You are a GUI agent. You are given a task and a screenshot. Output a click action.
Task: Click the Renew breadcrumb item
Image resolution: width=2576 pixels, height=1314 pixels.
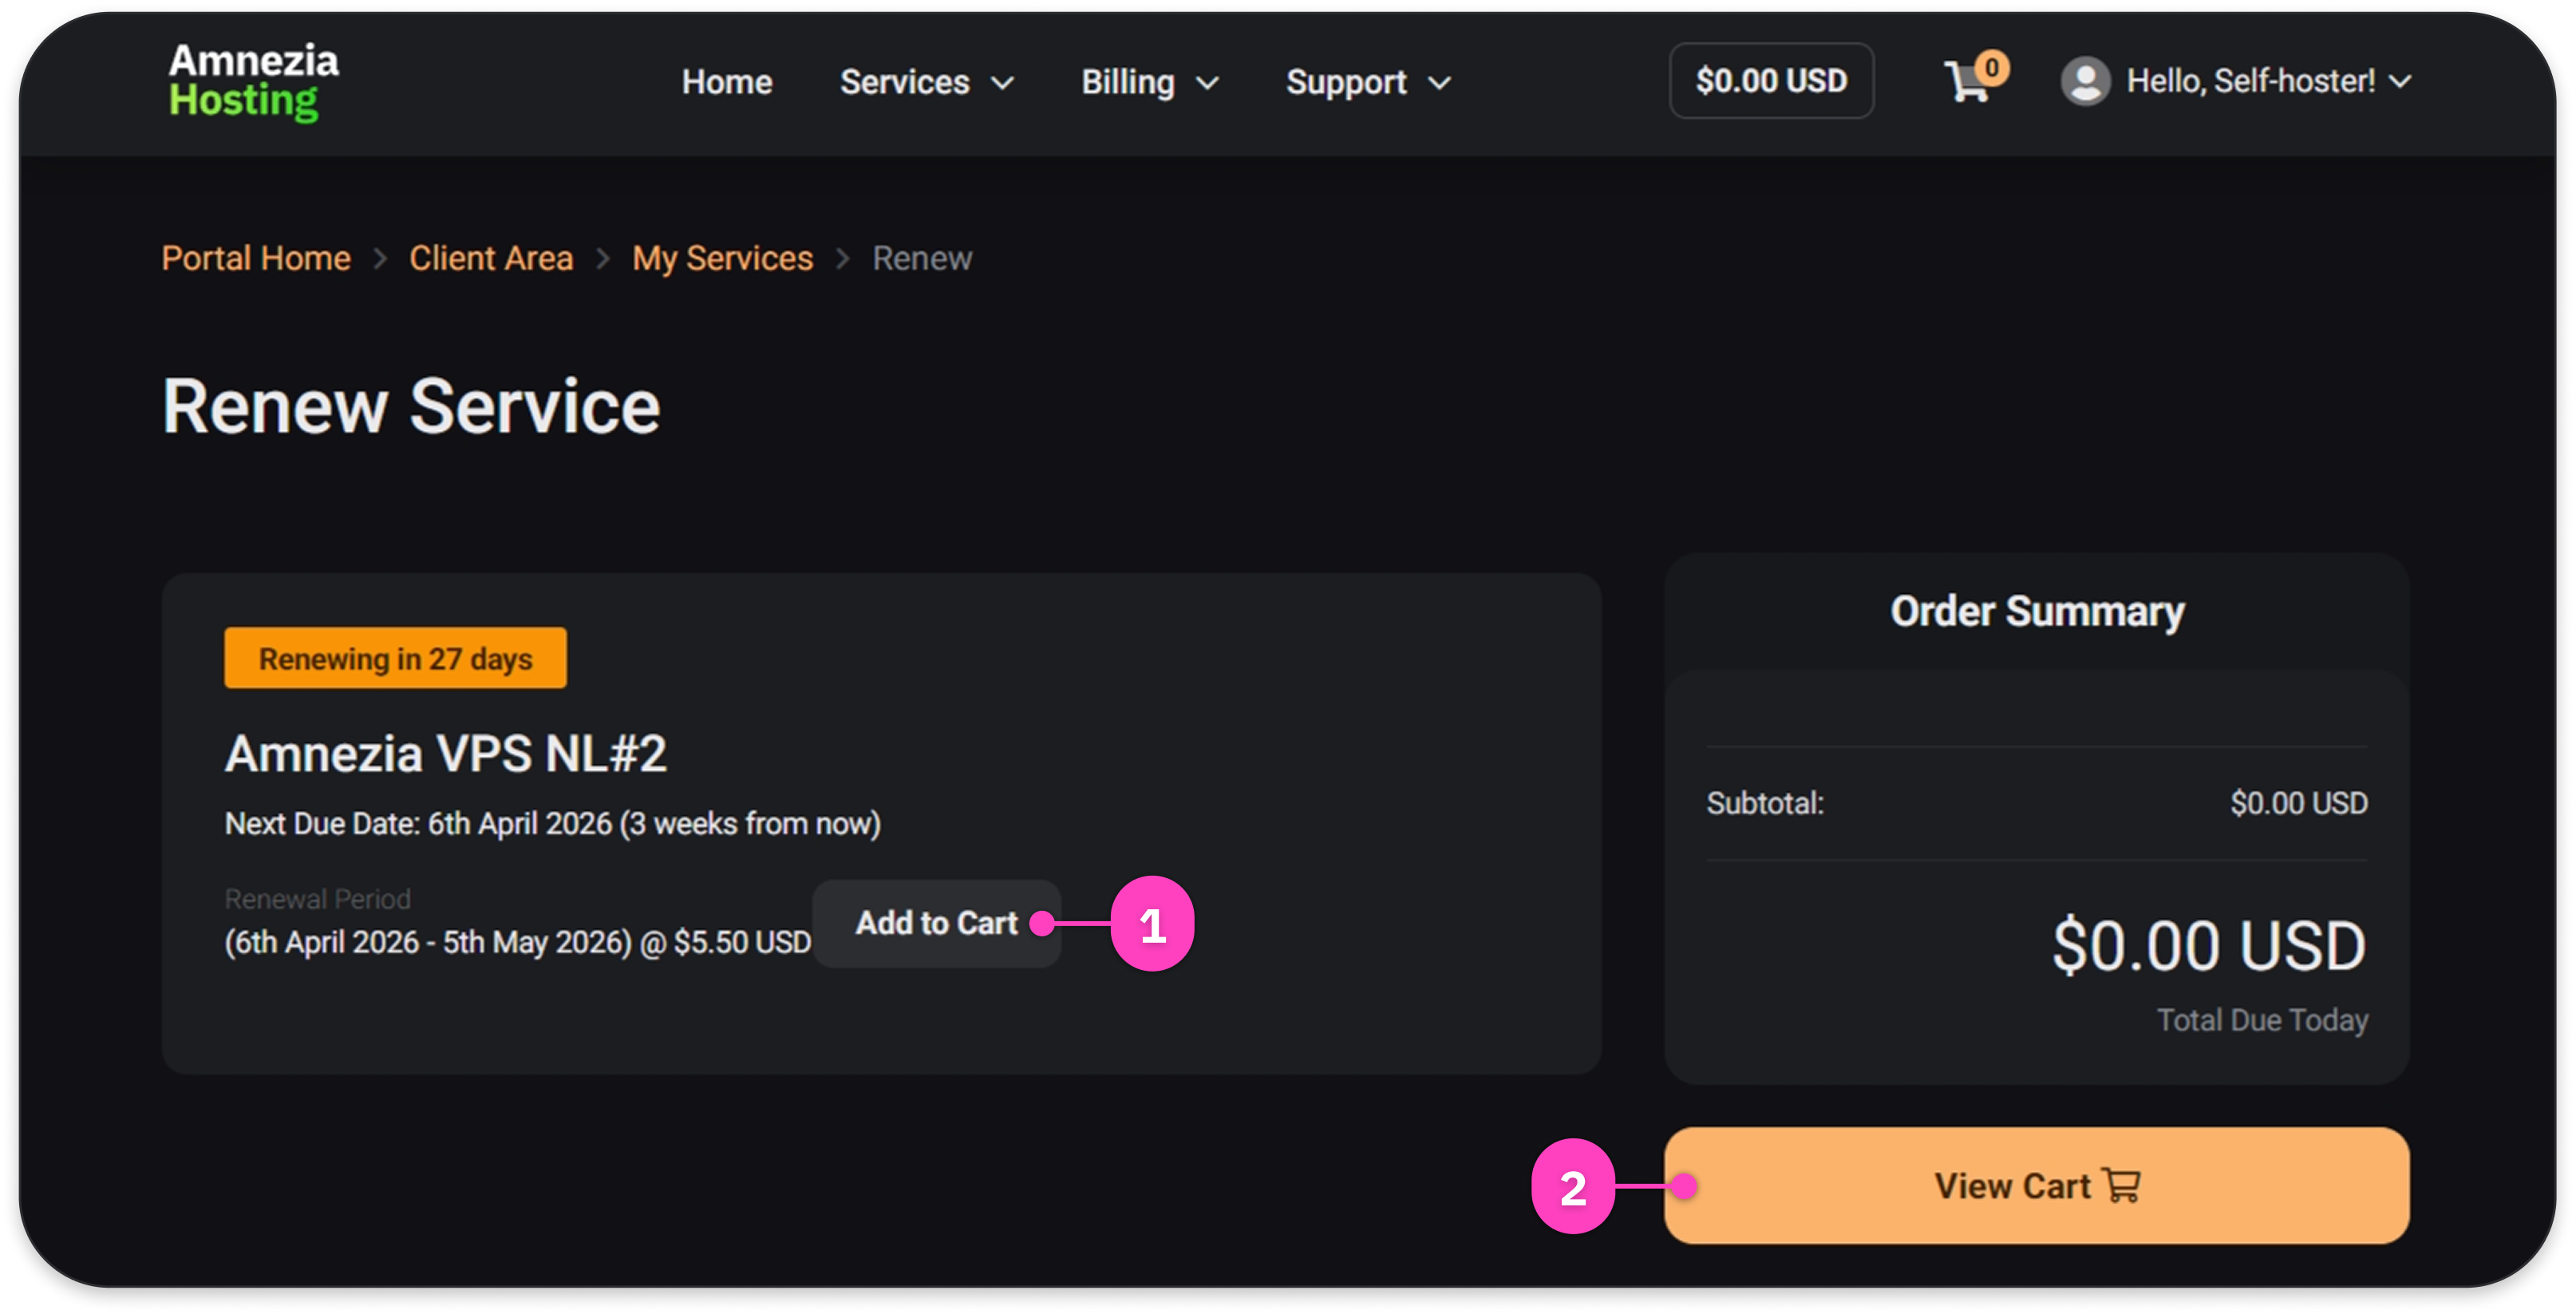point(922,258)
